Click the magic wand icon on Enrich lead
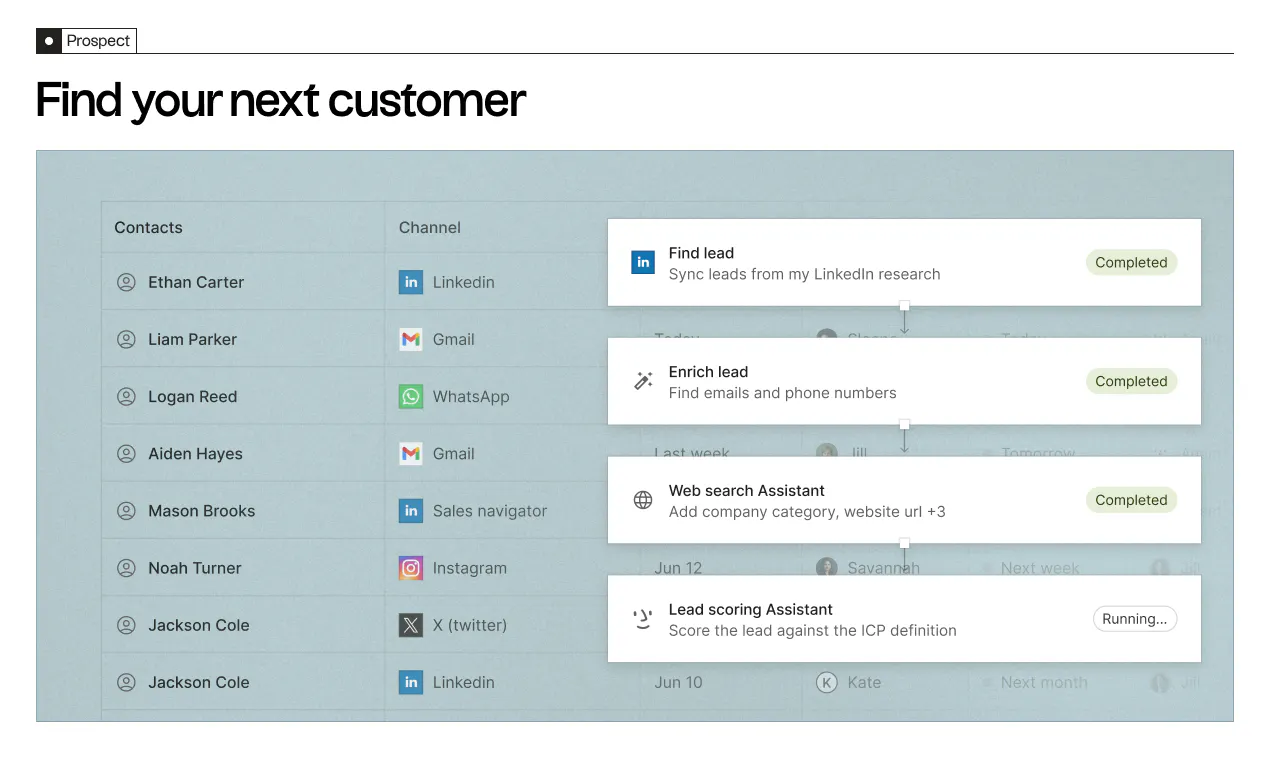Screen dimensions: 1270x760 pyautogui.click(x=643, y=381)
